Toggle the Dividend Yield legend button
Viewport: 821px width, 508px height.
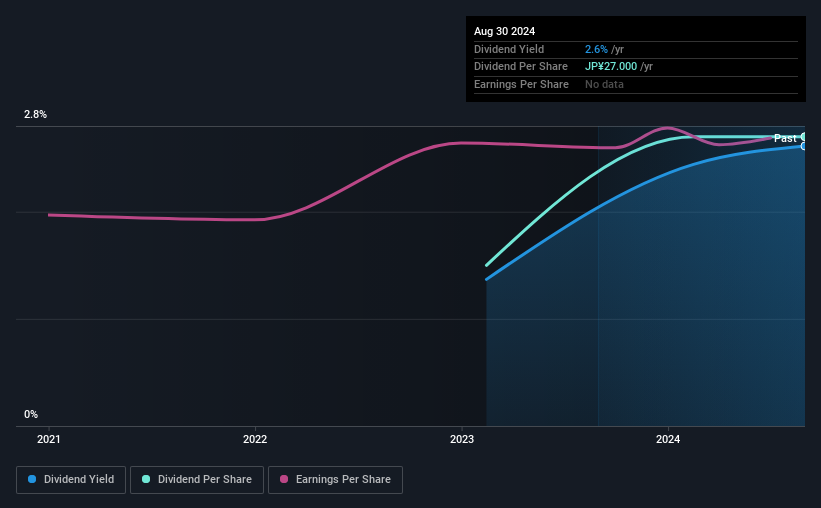(x=71, y=480)
